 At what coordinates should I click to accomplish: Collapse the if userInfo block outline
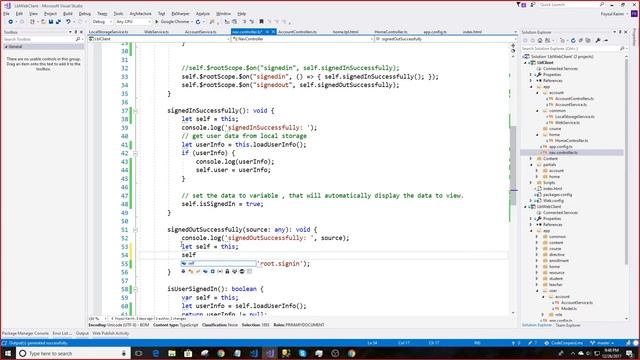pos(136,153)
